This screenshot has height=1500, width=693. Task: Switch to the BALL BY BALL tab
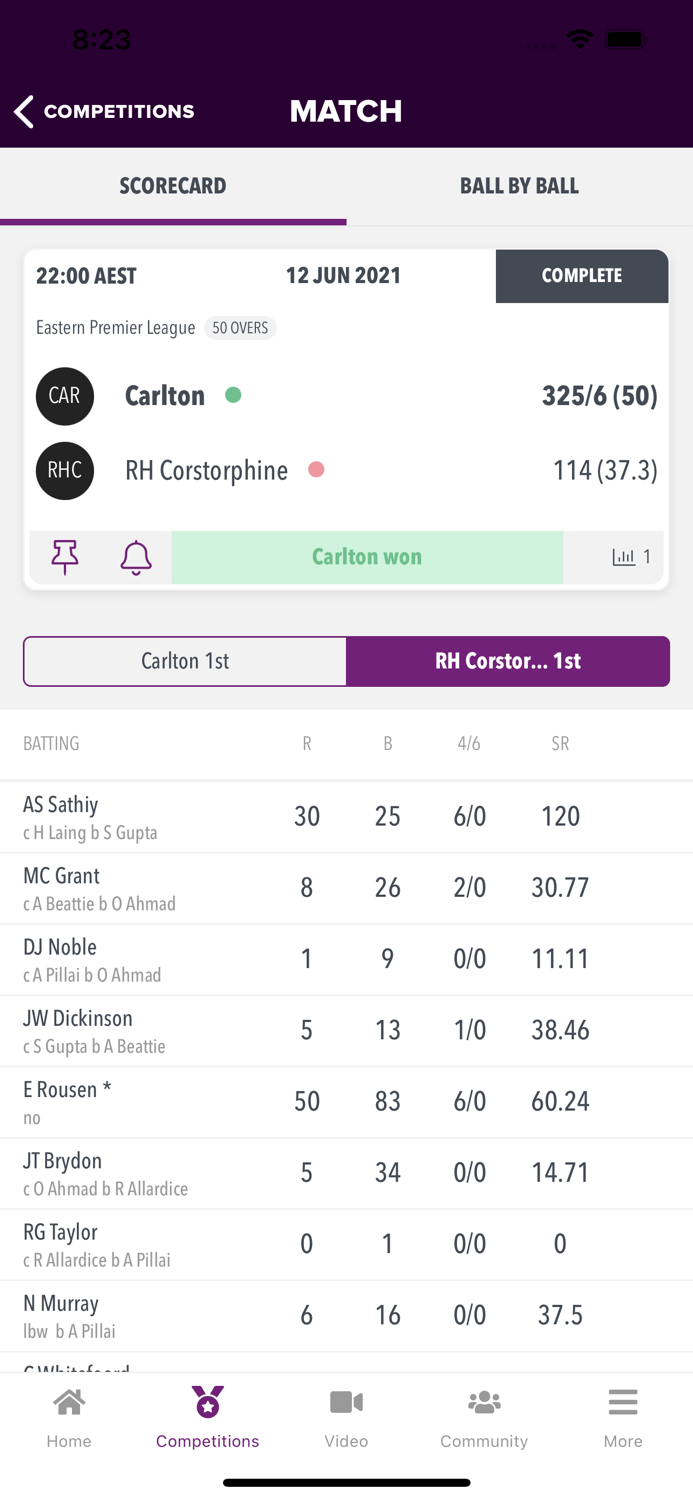pos(519,186)
